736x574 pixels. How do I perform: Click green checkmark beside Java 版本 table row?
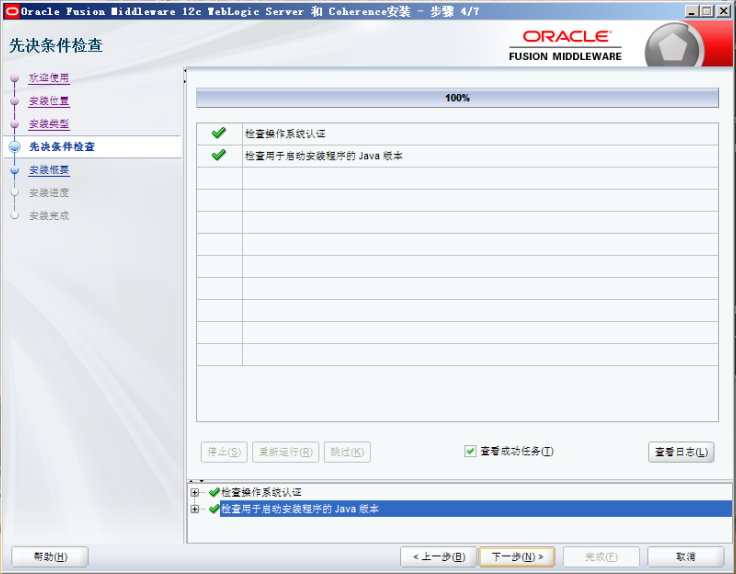tap(219, 155)
